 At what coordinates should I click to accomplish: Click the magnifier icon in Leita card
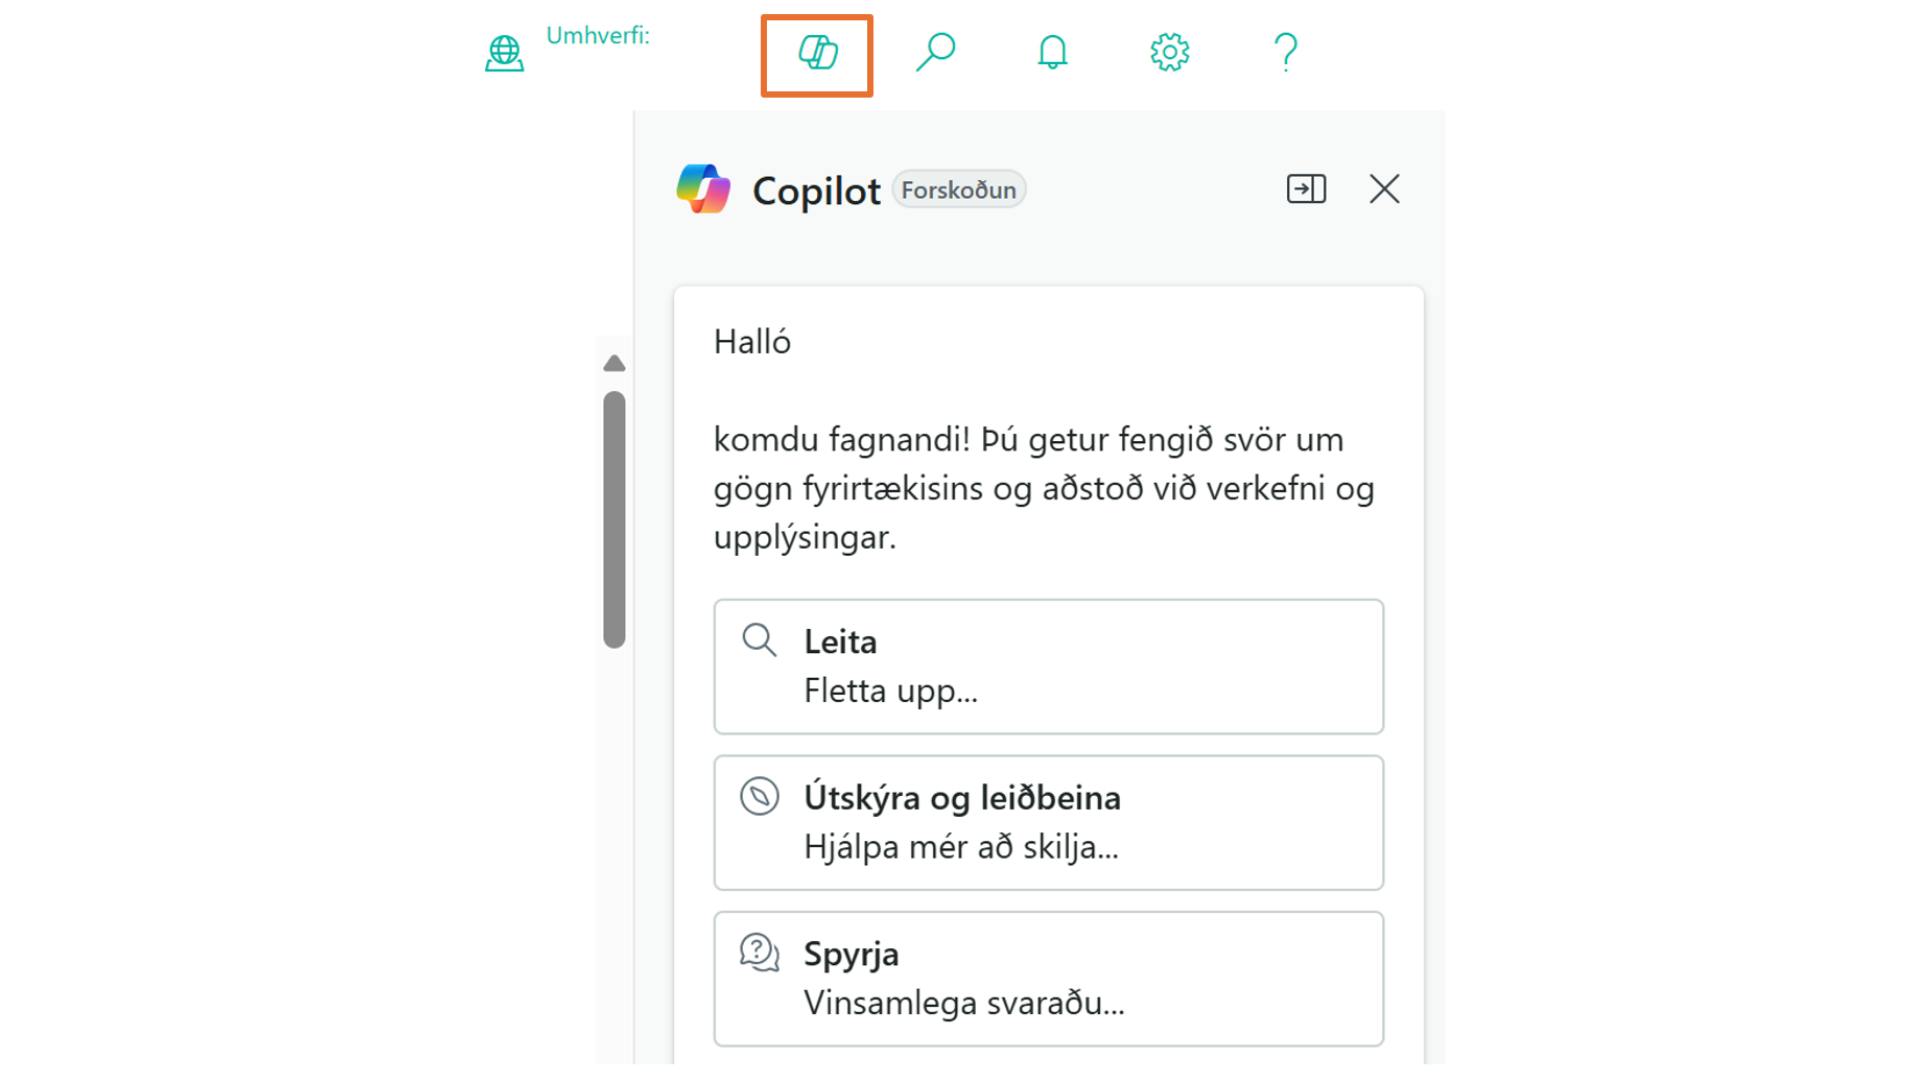[759, 640]
